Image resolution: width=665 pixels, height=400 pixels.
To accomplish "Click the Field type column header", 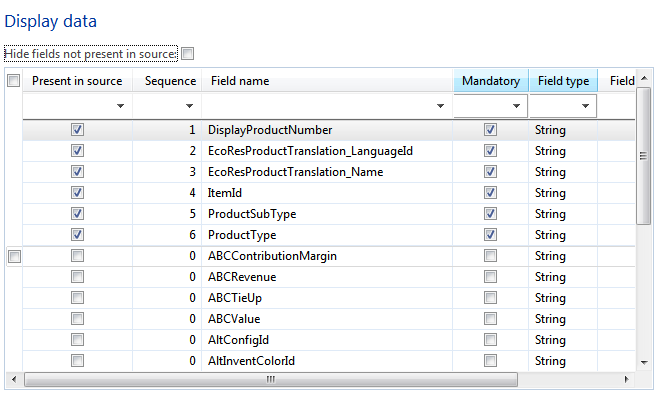I will pos(563,81).
